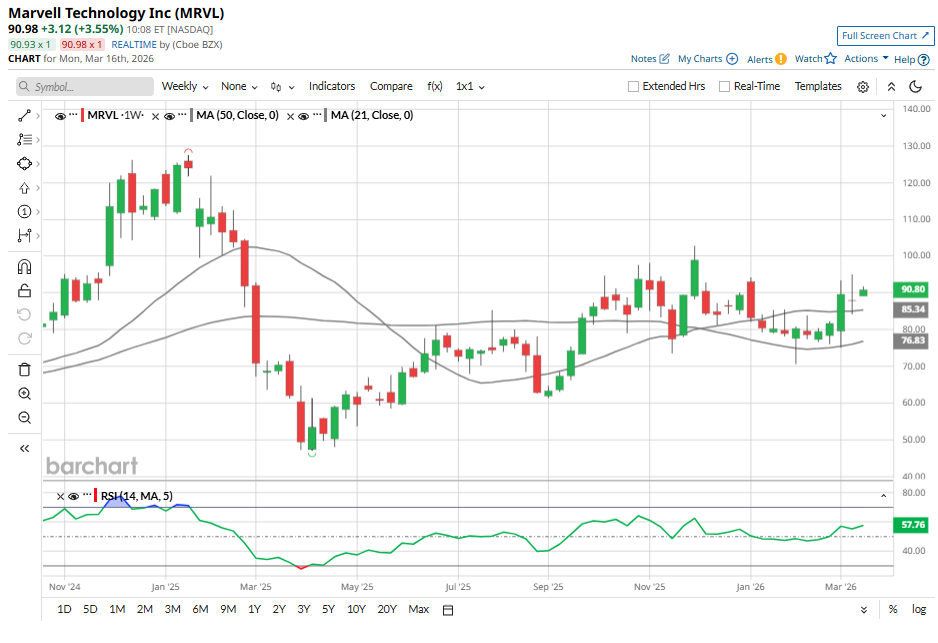Open the price measure tool

point(24,236)
